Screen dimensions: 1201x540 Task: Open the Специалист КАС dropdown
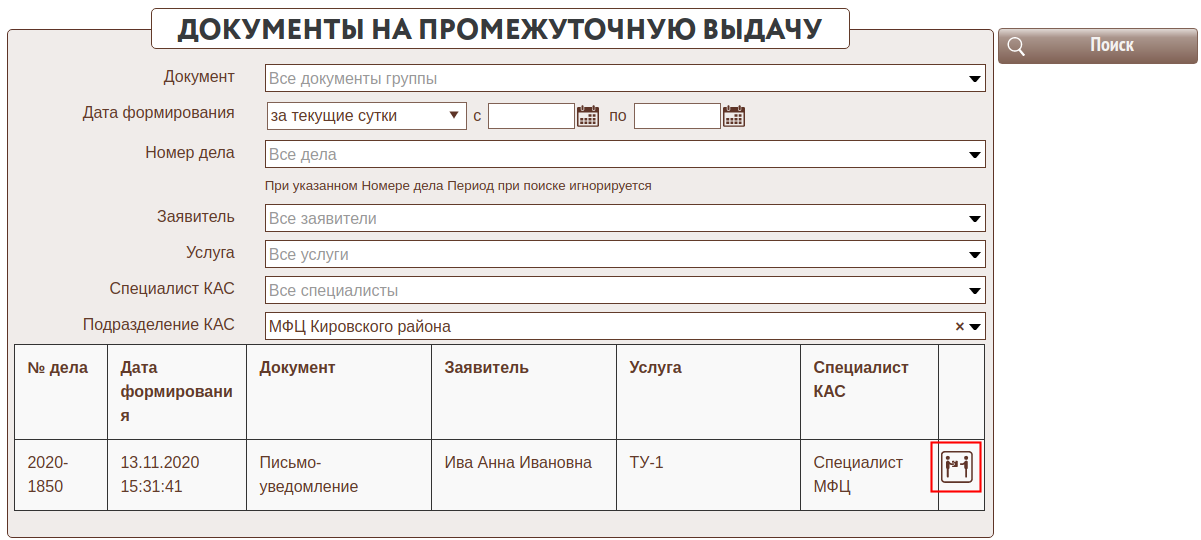click(975, 291)
